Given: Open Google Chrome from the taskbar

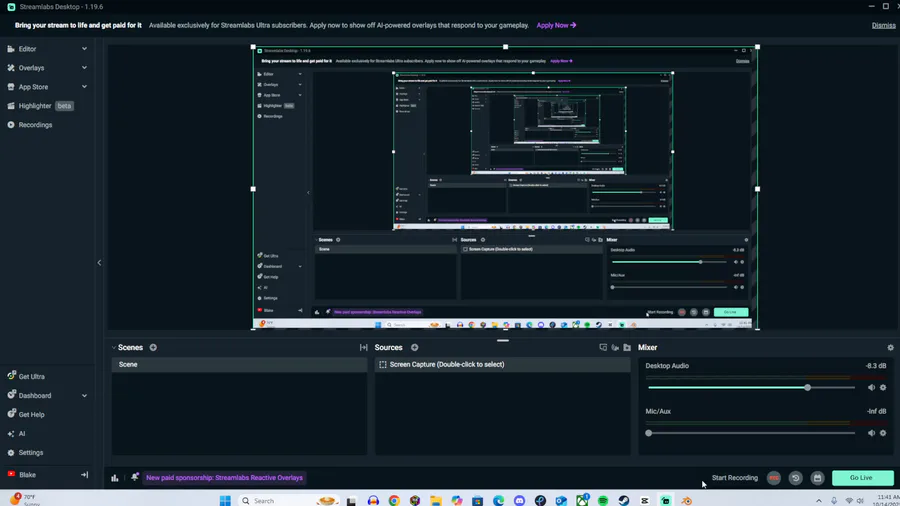Looking at the screenshot, I should point(394,501).
